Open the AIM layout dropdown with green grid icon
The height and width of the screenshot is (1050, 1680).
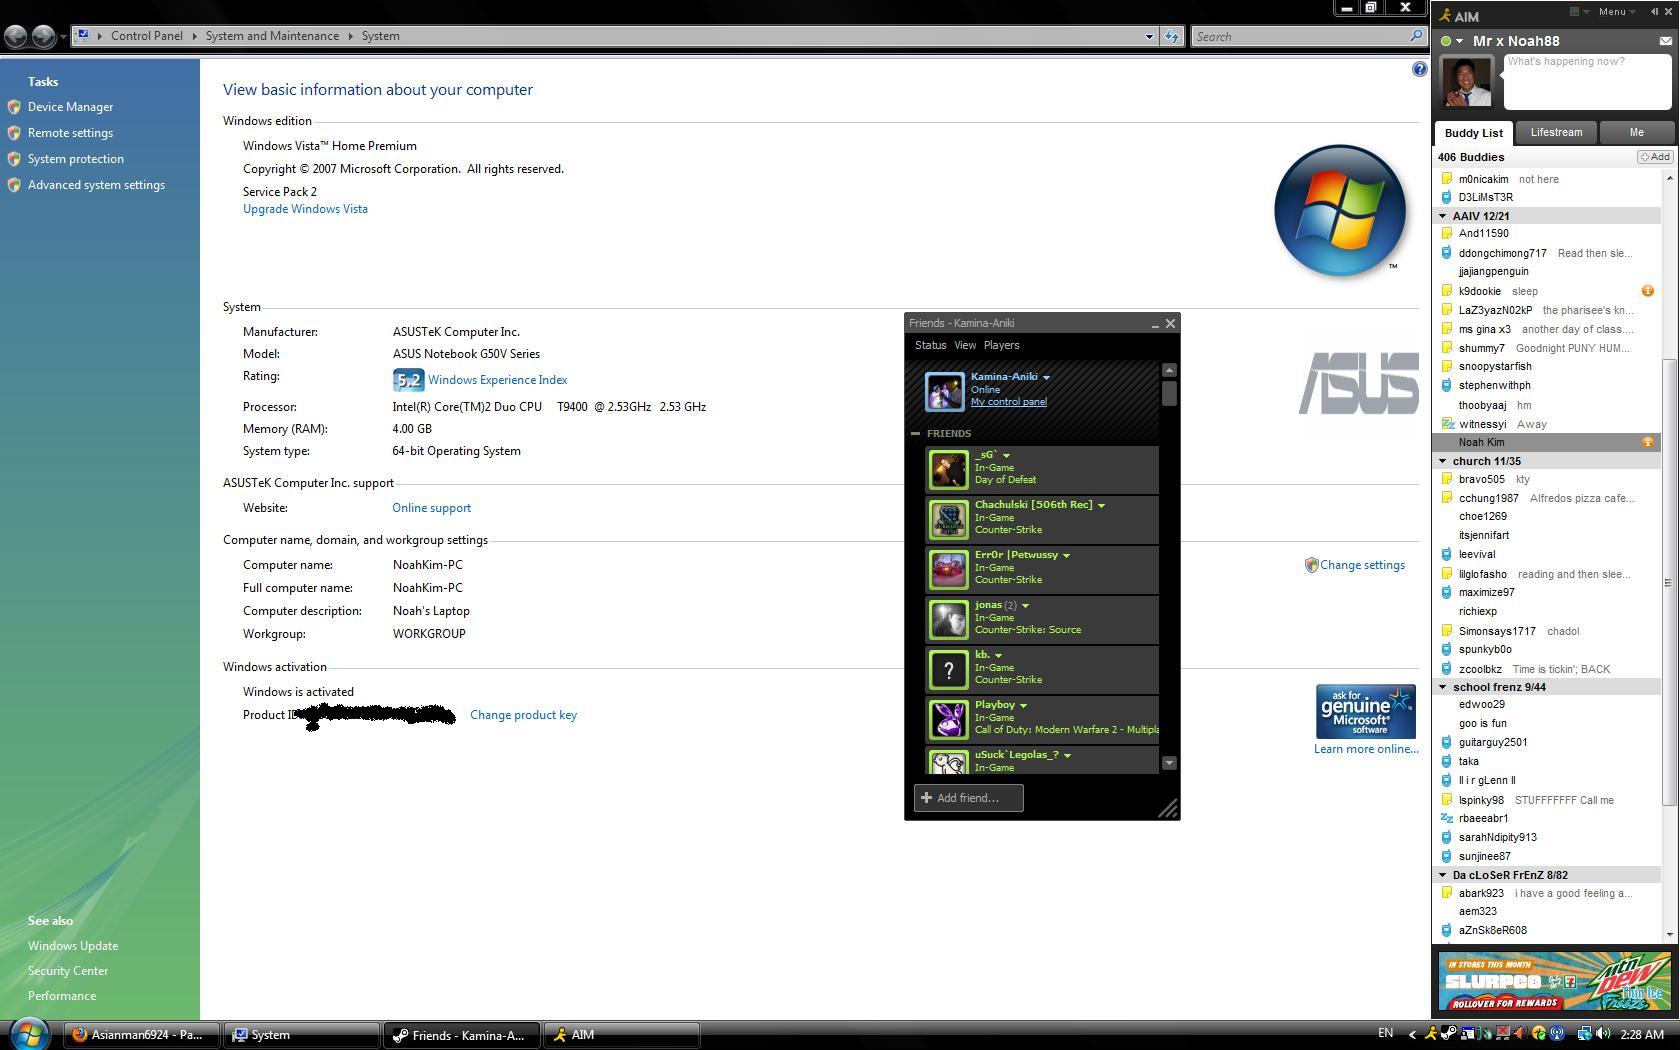pyautogui.click(x=1579, y=12)
